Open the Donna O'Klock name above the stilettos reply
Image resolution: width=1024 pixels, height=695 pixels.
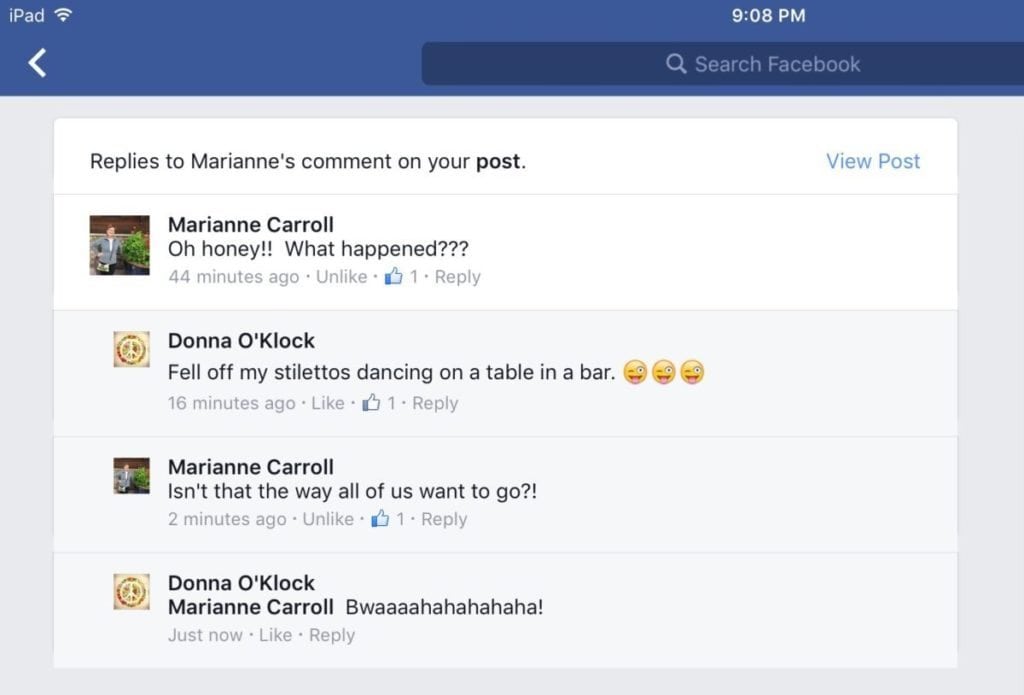point(241,340)
